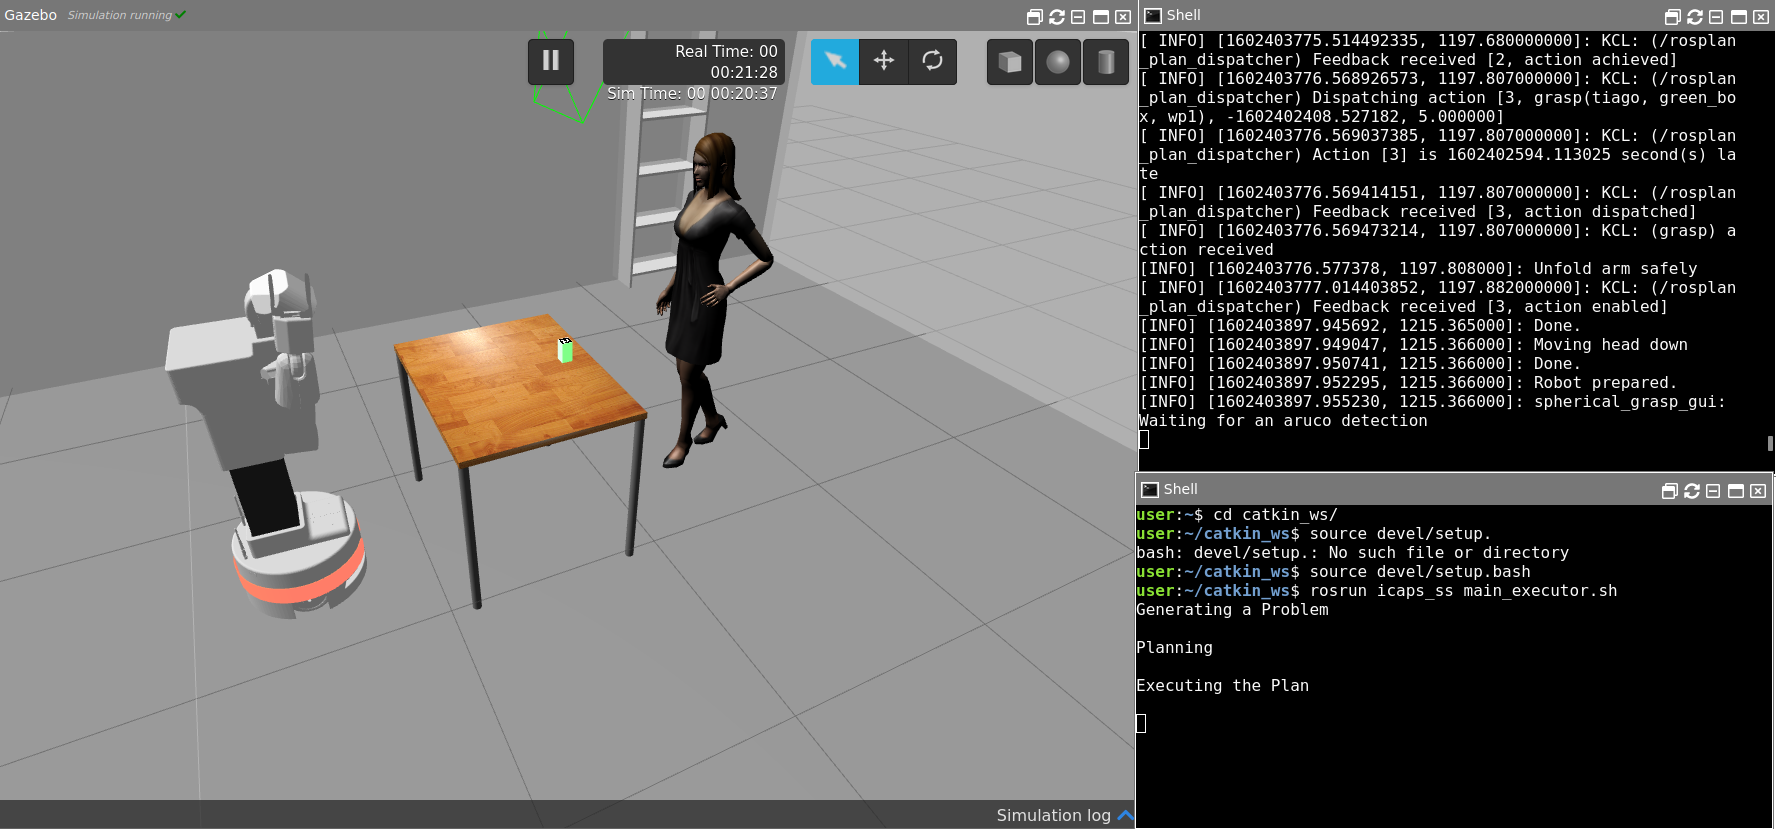The height and width of the screenshot is (829, 1776).
Task: Click 'Unfold arm safely' log line
Action: (1418, 269)
